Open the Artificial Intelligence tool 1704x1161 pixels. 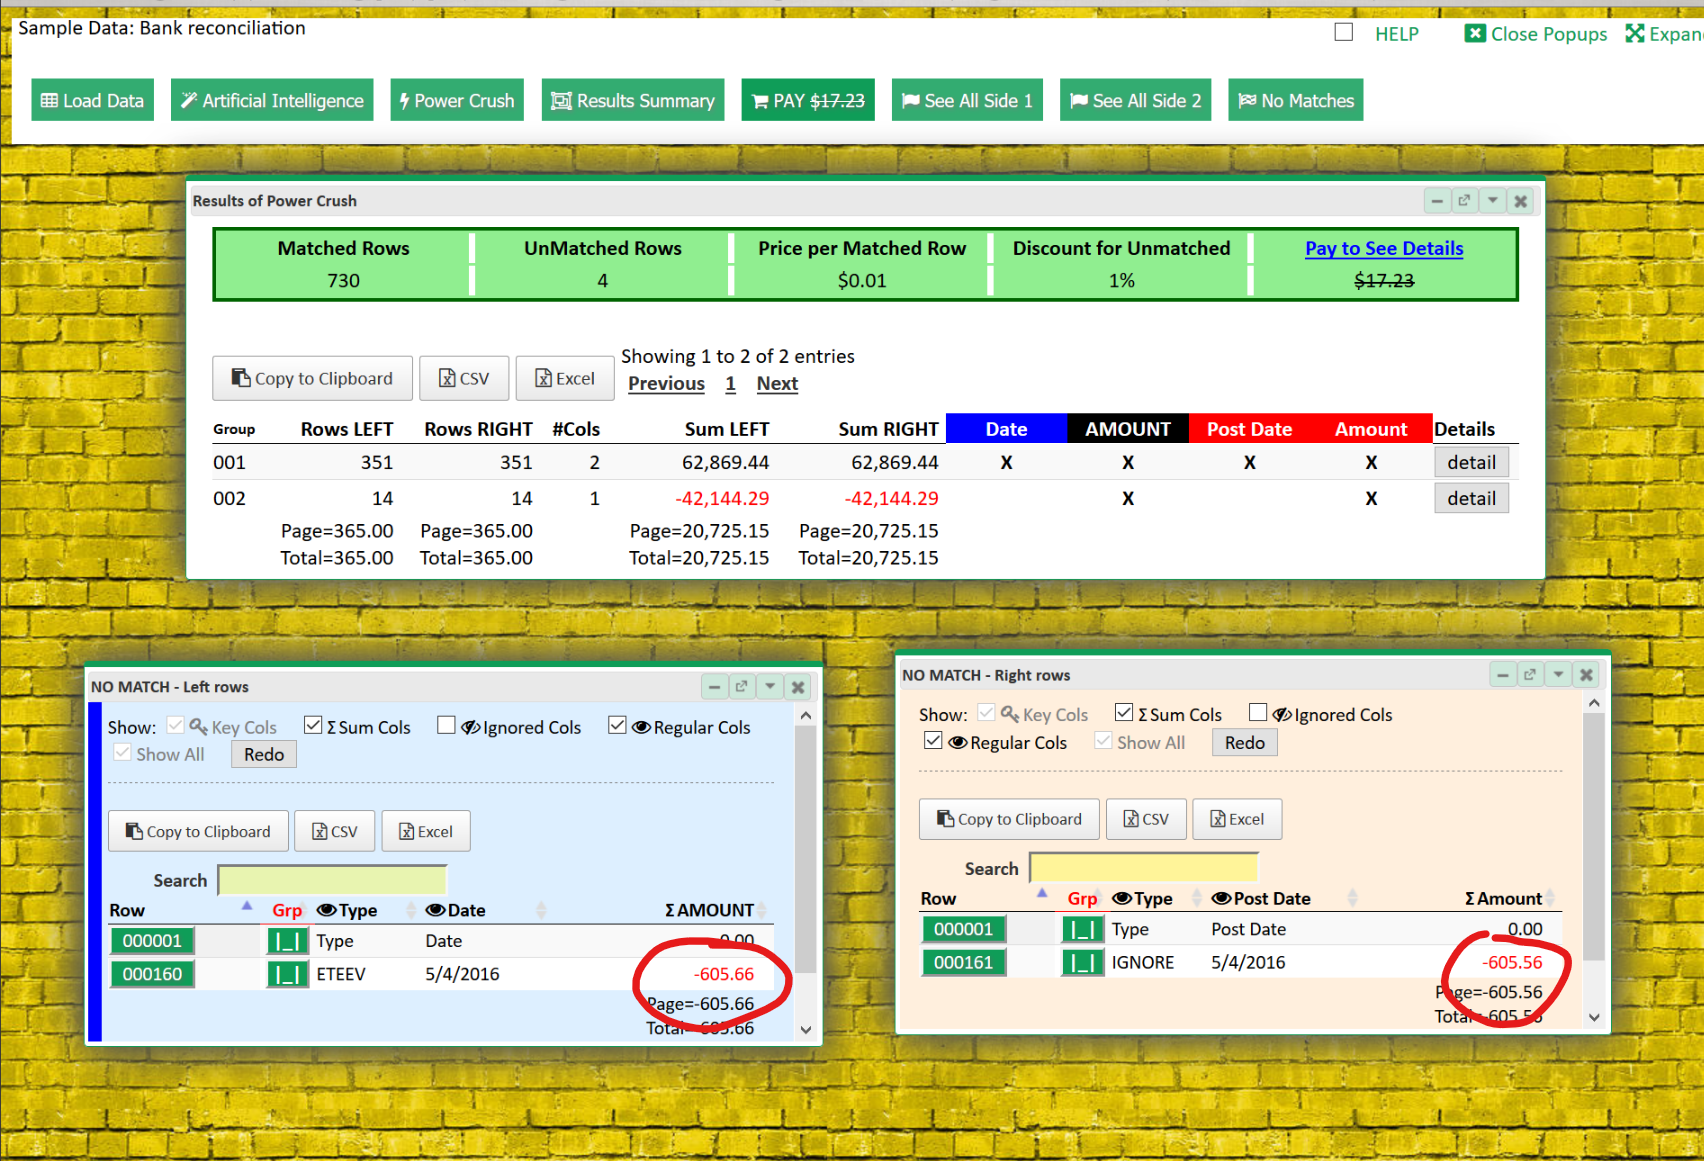tap(272, 100)
